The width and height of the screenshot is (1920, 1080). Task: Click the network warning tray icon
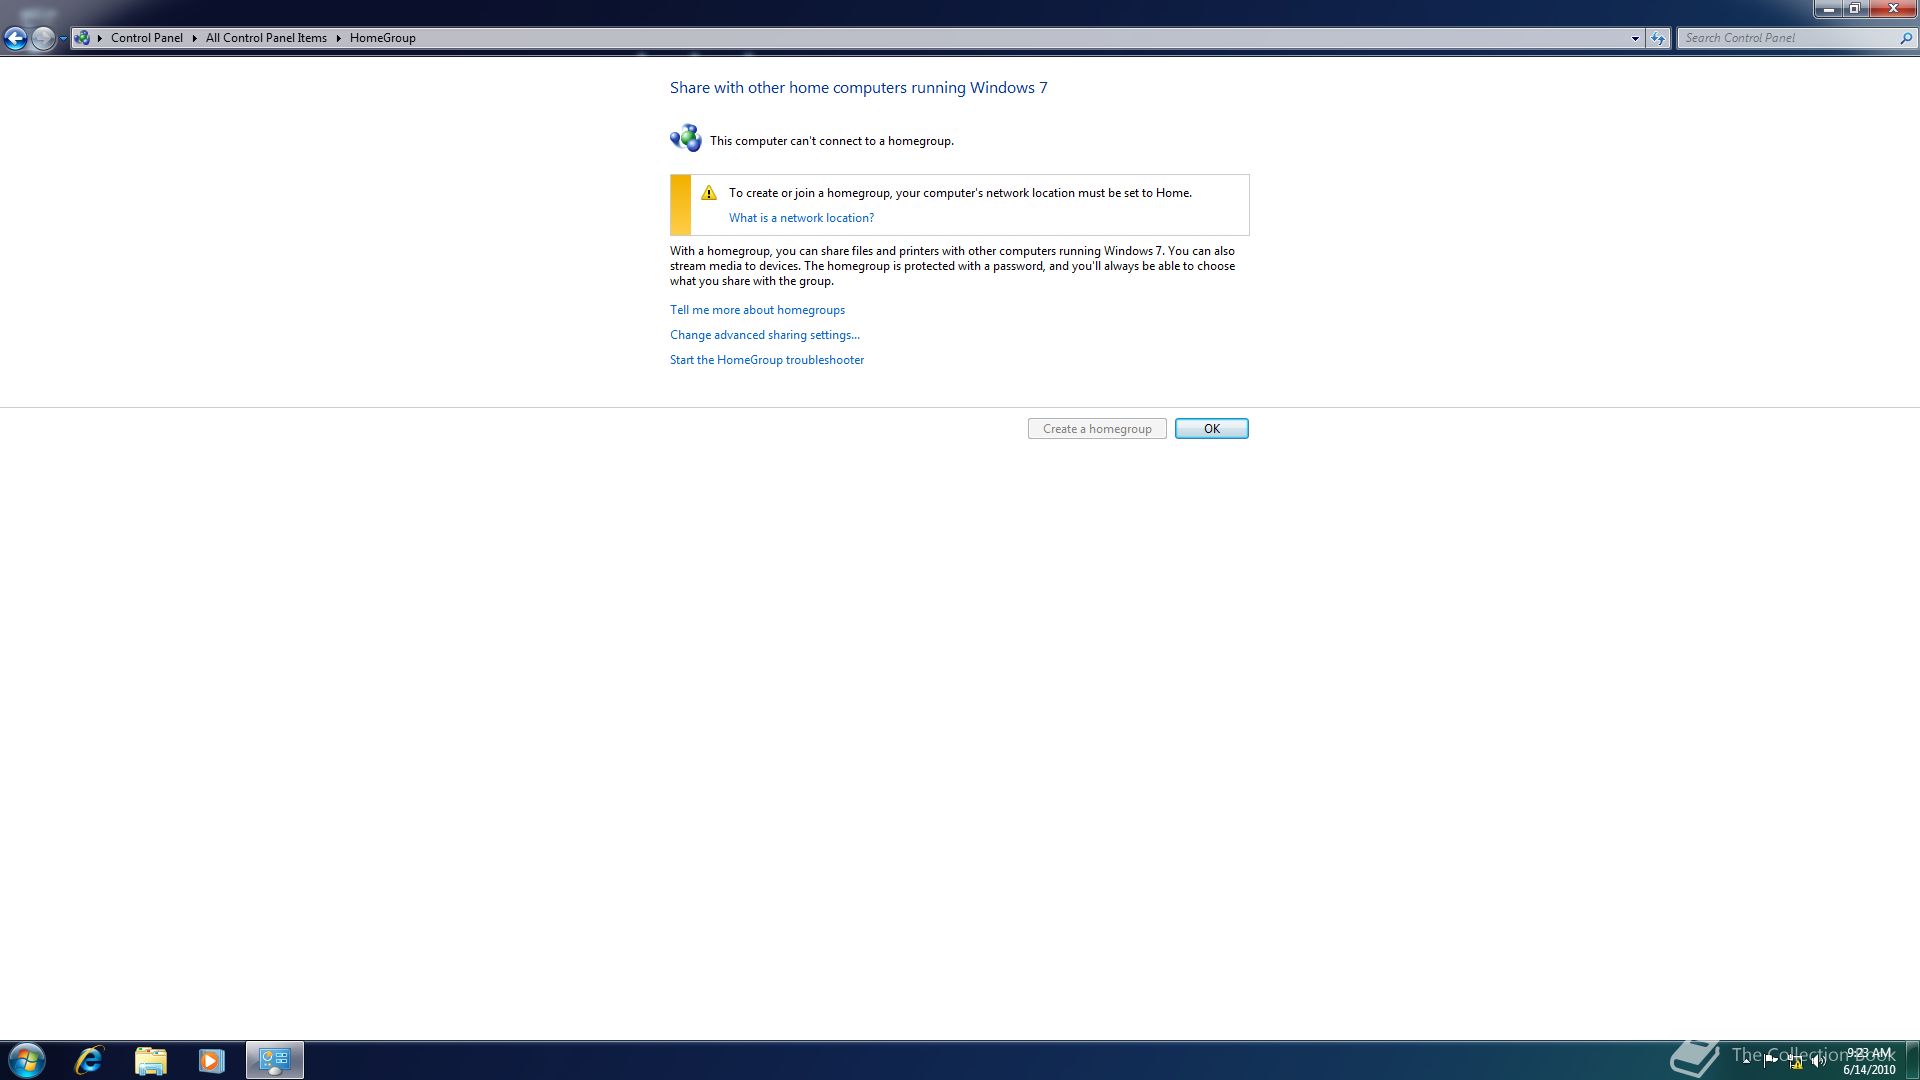coord(1795,1062)
